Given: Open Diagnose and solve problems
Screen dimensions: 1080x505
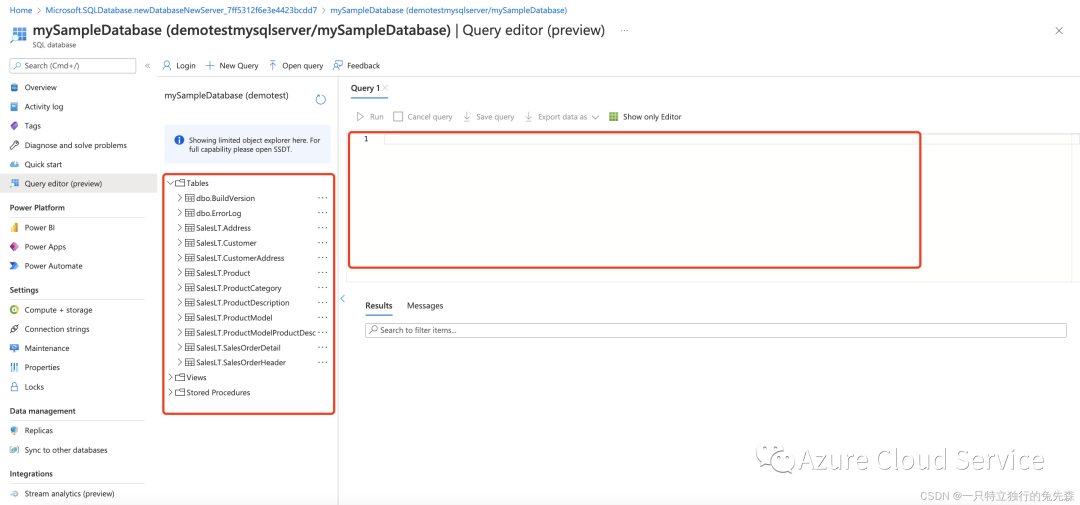Looking at the screenshot, I should (x=75, y=145).
